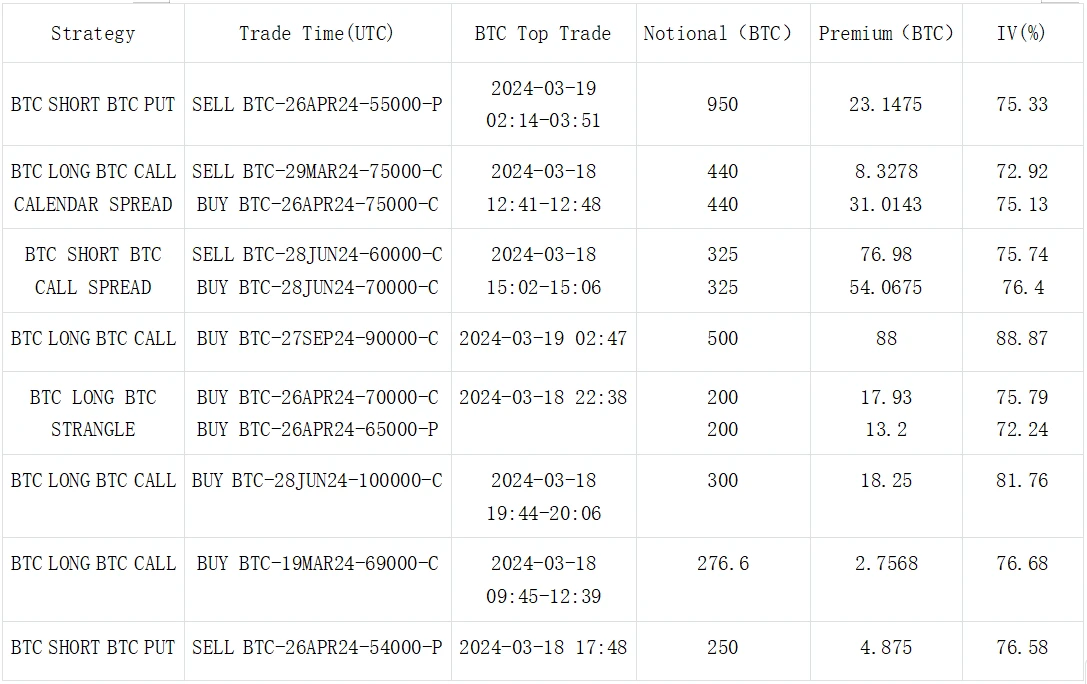Click the STRANGLE strategy text
This screenshot has width=1087, height=684.
coord(93,429)
